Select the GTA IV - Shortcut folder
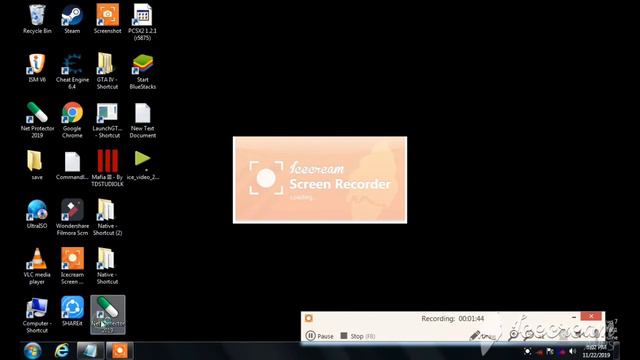This screenshot has height=360, width=640. (107, 71)
